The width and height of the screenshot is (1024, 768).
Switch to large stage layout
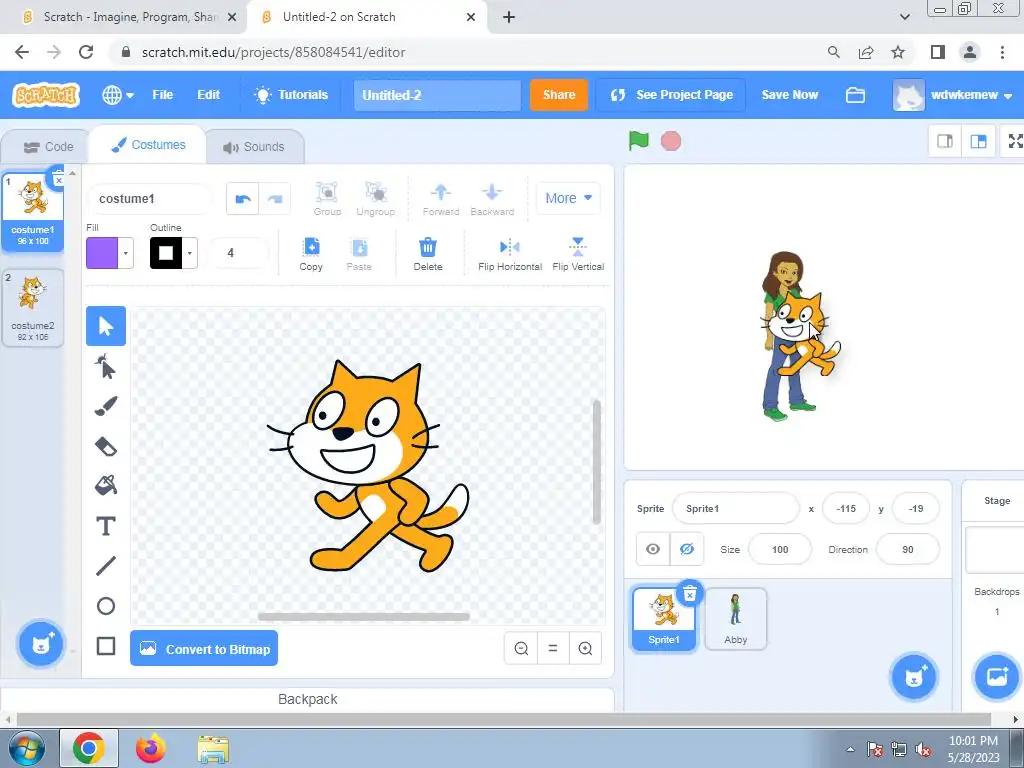(978, 141)
